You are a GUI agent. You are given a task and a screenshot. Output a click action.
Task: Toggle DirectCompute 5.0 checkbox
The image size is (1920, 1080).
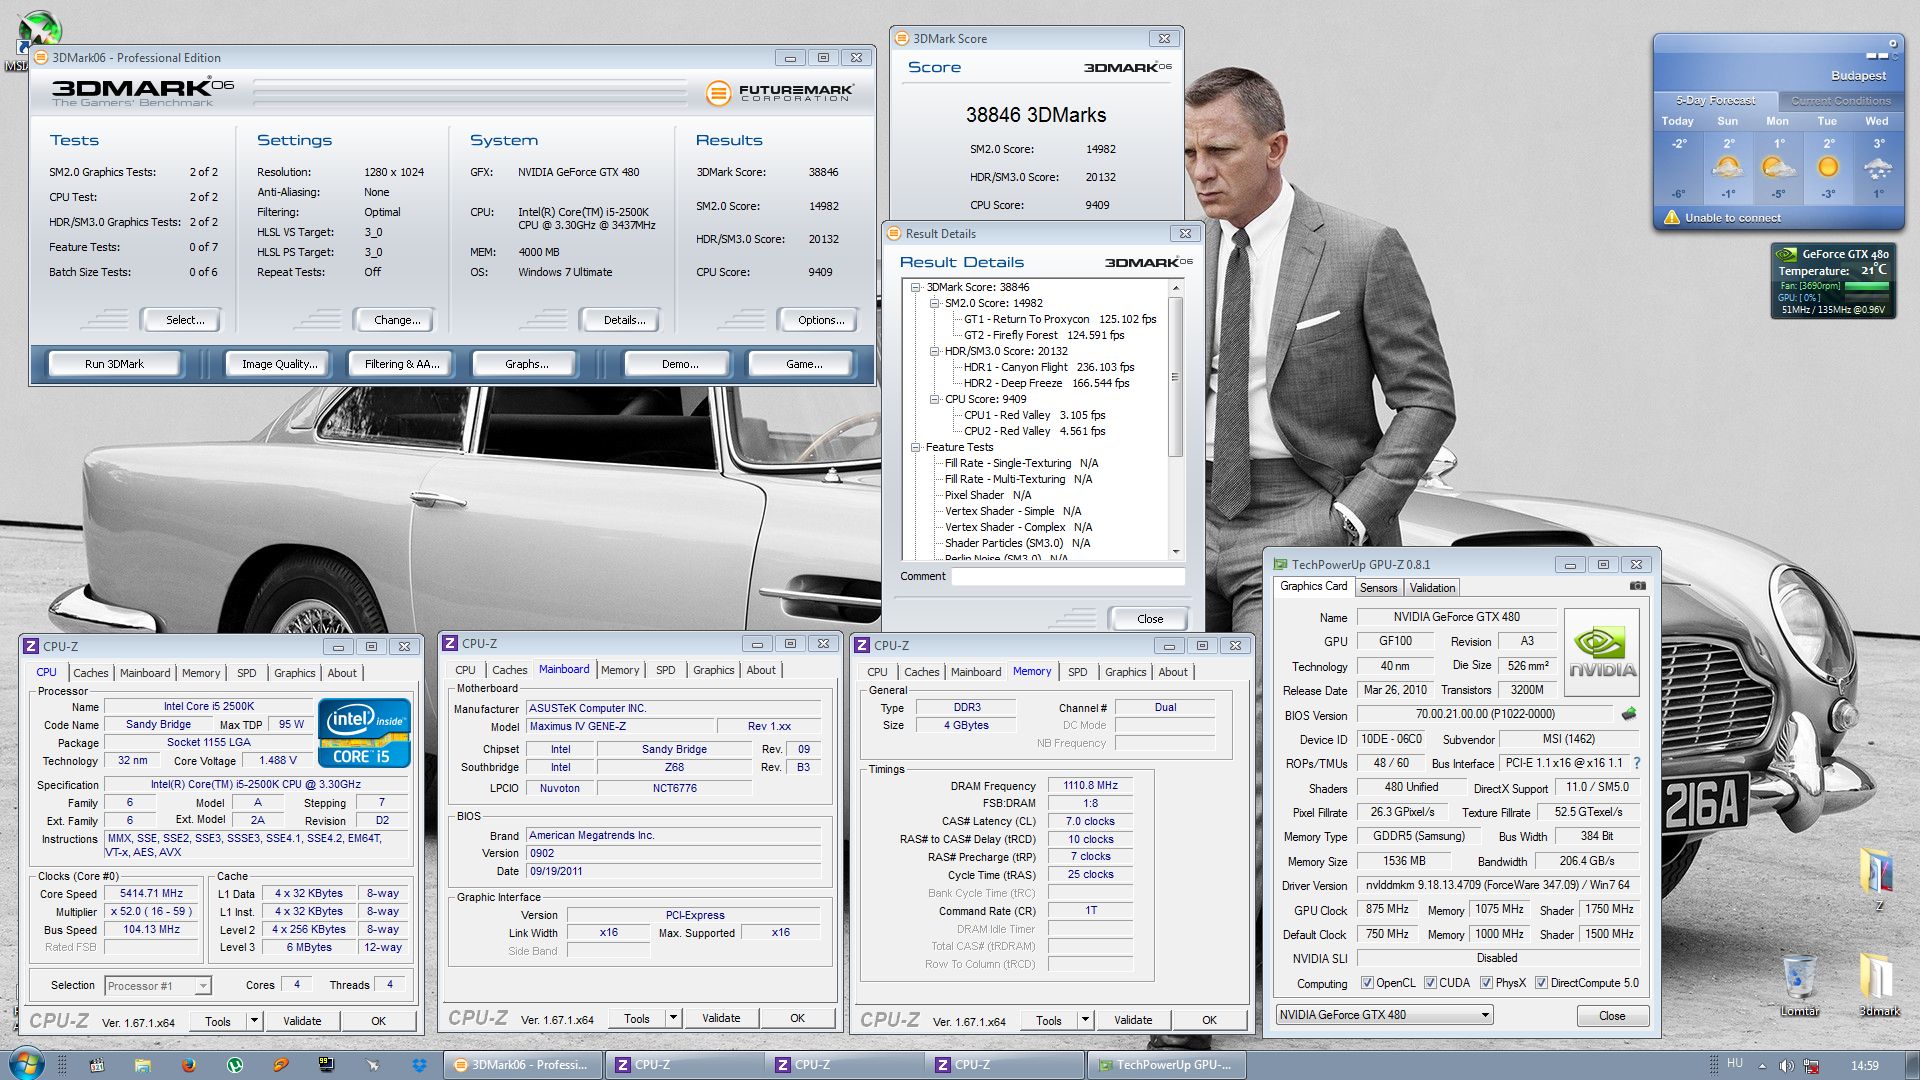(1541, 983)
